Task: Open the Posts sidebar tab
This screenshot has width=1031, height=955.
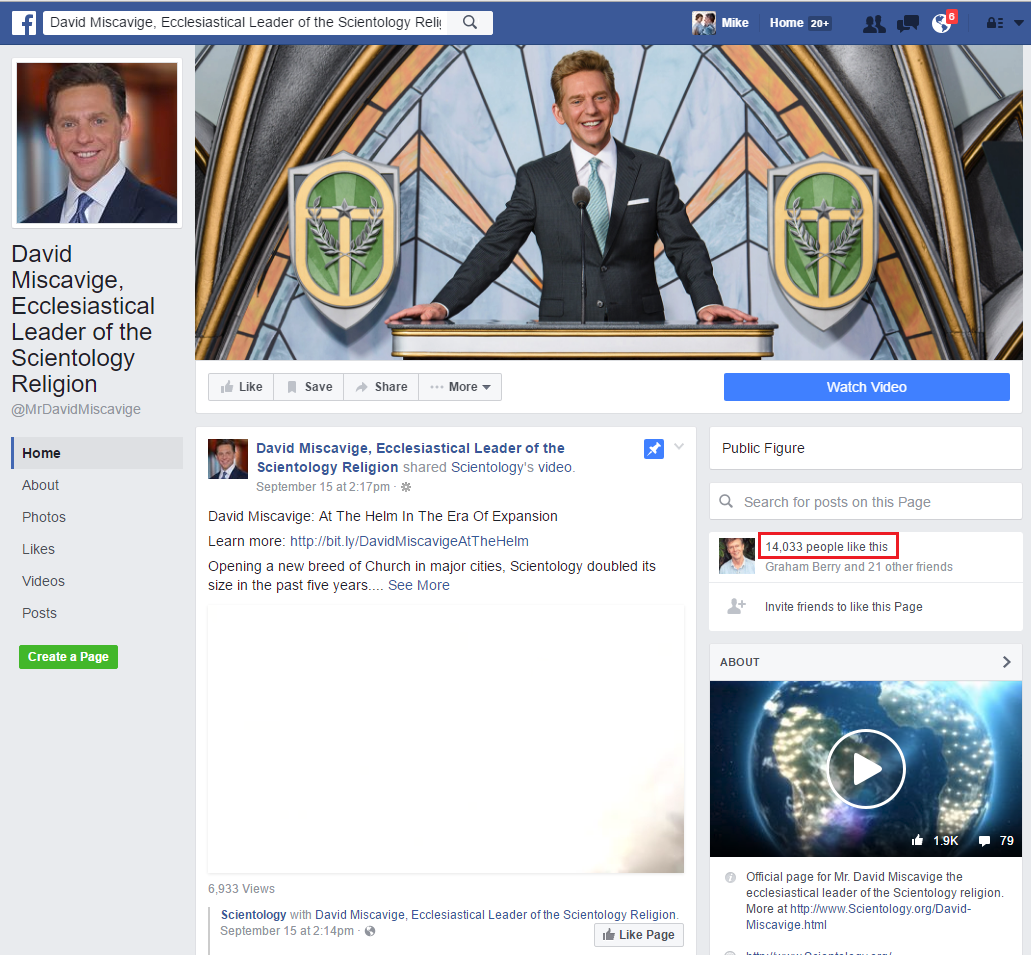Action: pos(39,613)
